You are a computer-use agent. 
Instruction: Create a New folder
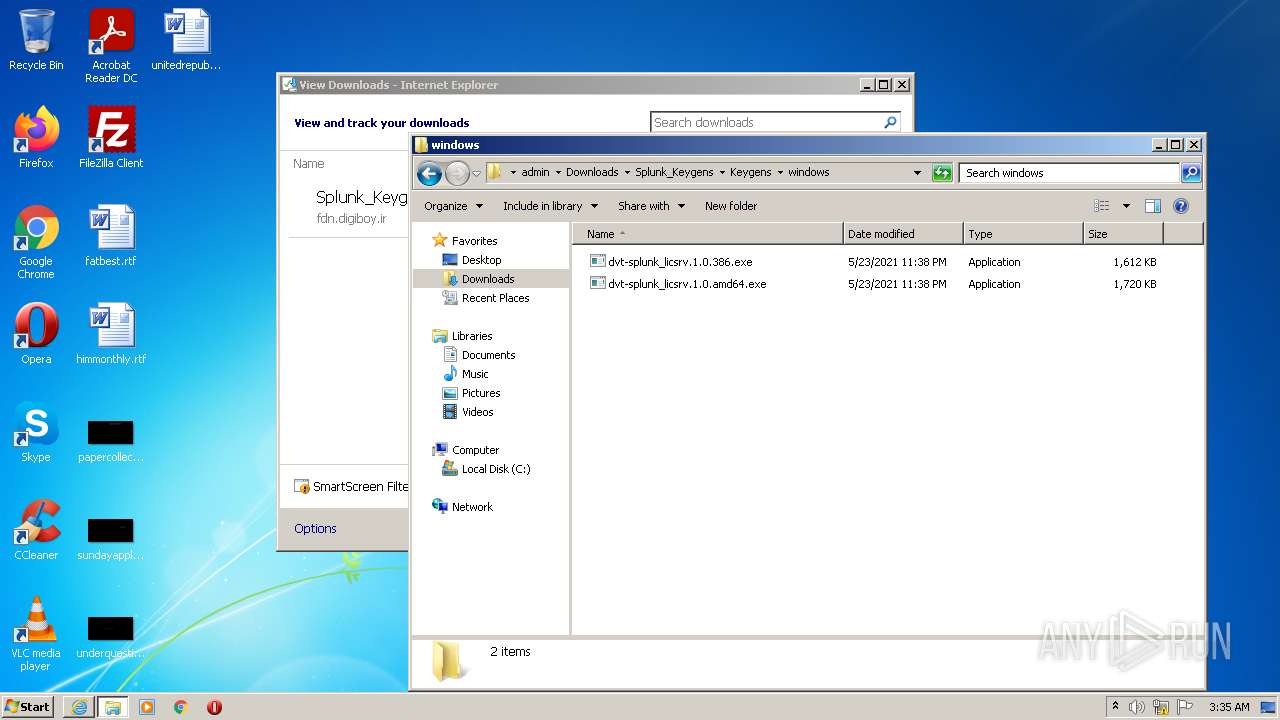(x=731, y=206)
